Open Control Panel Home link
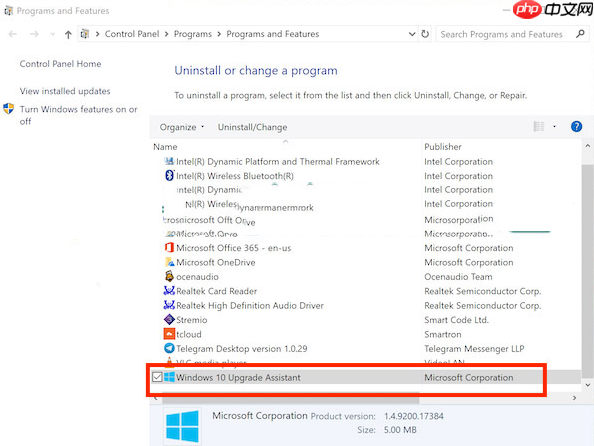The image size is (594, 446). click(60, 64)
